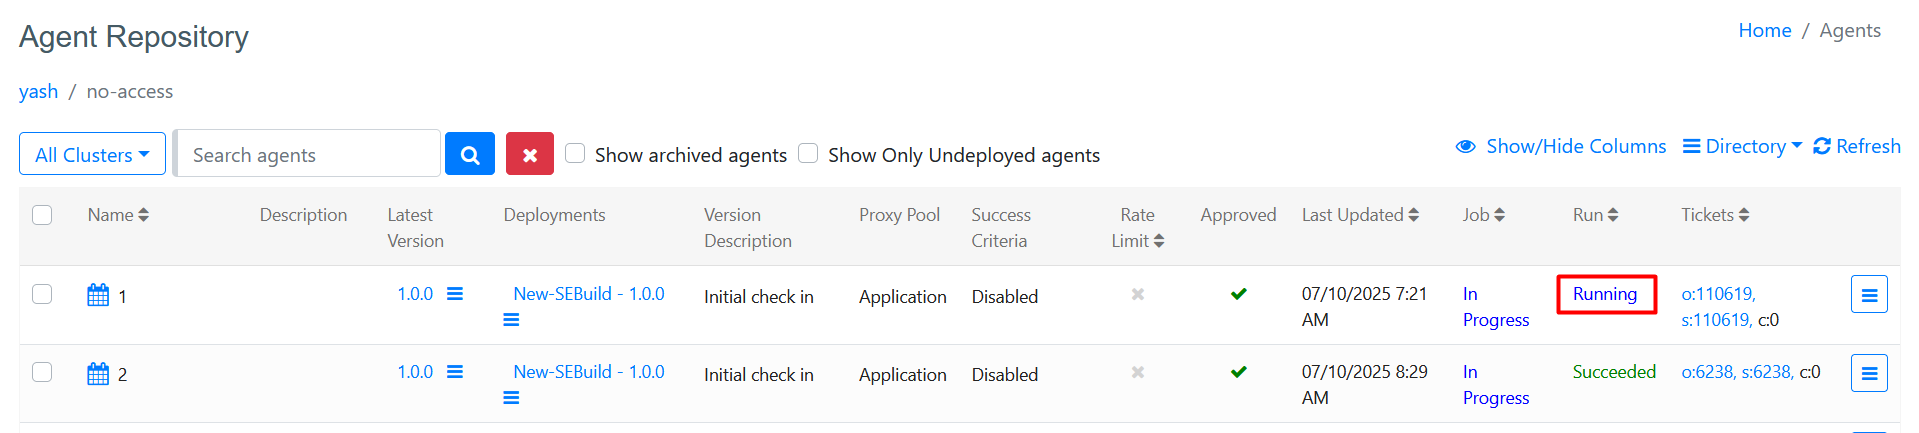Open actions menu button for agent 2 row

(1868, 373)
